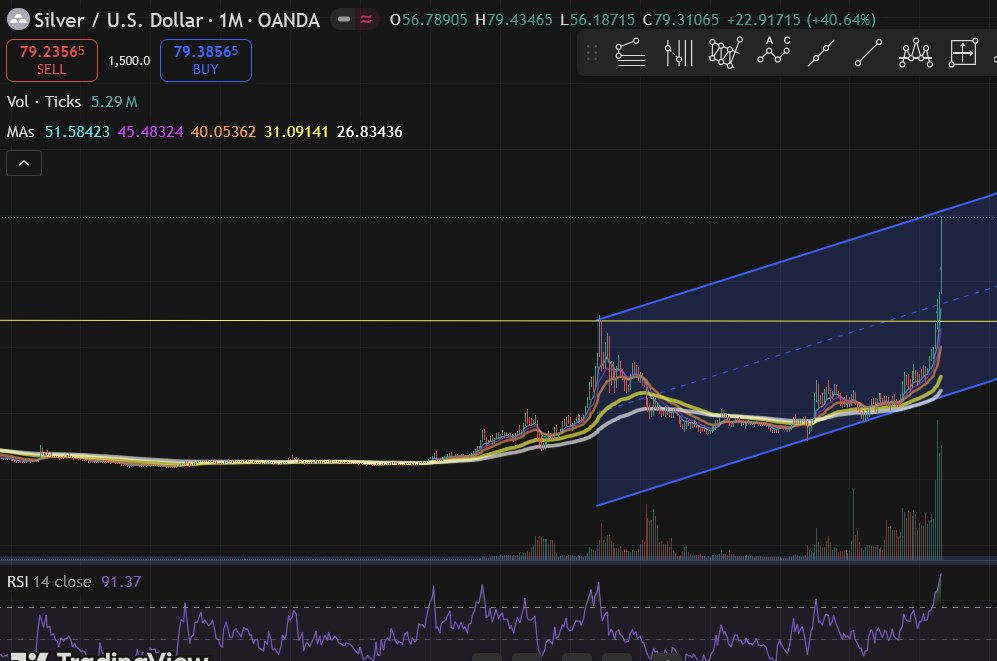Click the gray dash status indicator
The image size is (997, 661).
[x=344, y=20]
